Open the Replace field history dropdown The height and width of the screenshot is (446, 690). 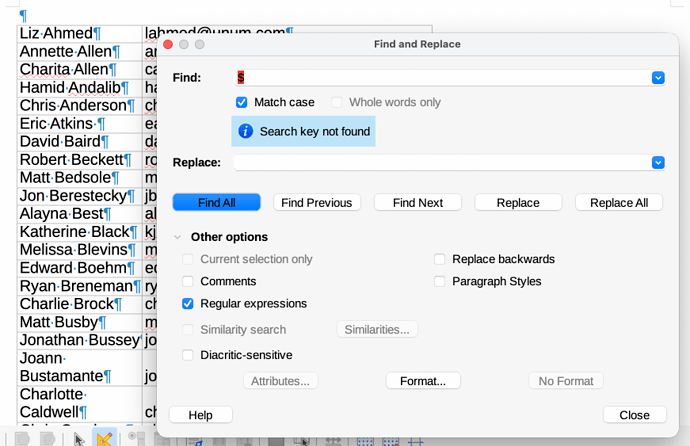[x=658, y=162]
